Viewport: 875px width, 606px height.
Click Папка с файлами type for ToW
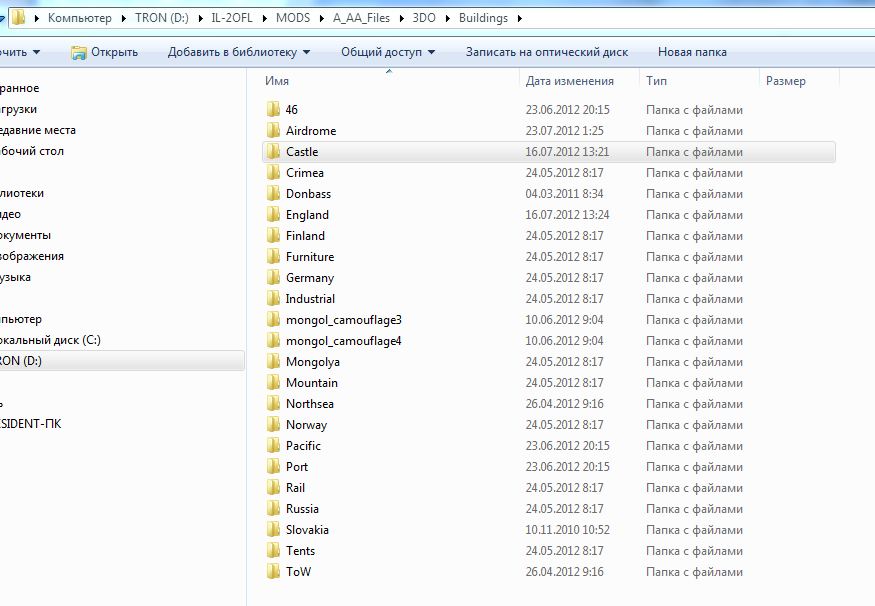(x=694, y=571)
